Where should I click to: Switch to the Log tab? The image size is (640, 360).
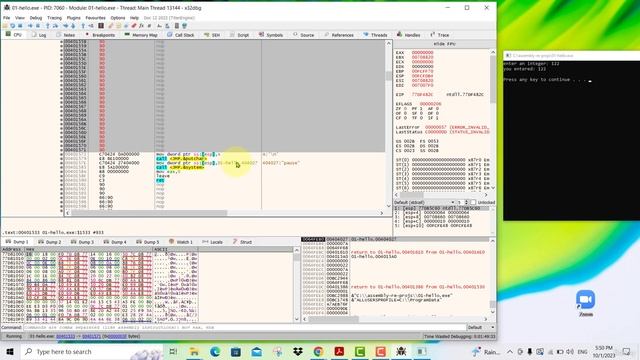[x=39, y=35]
